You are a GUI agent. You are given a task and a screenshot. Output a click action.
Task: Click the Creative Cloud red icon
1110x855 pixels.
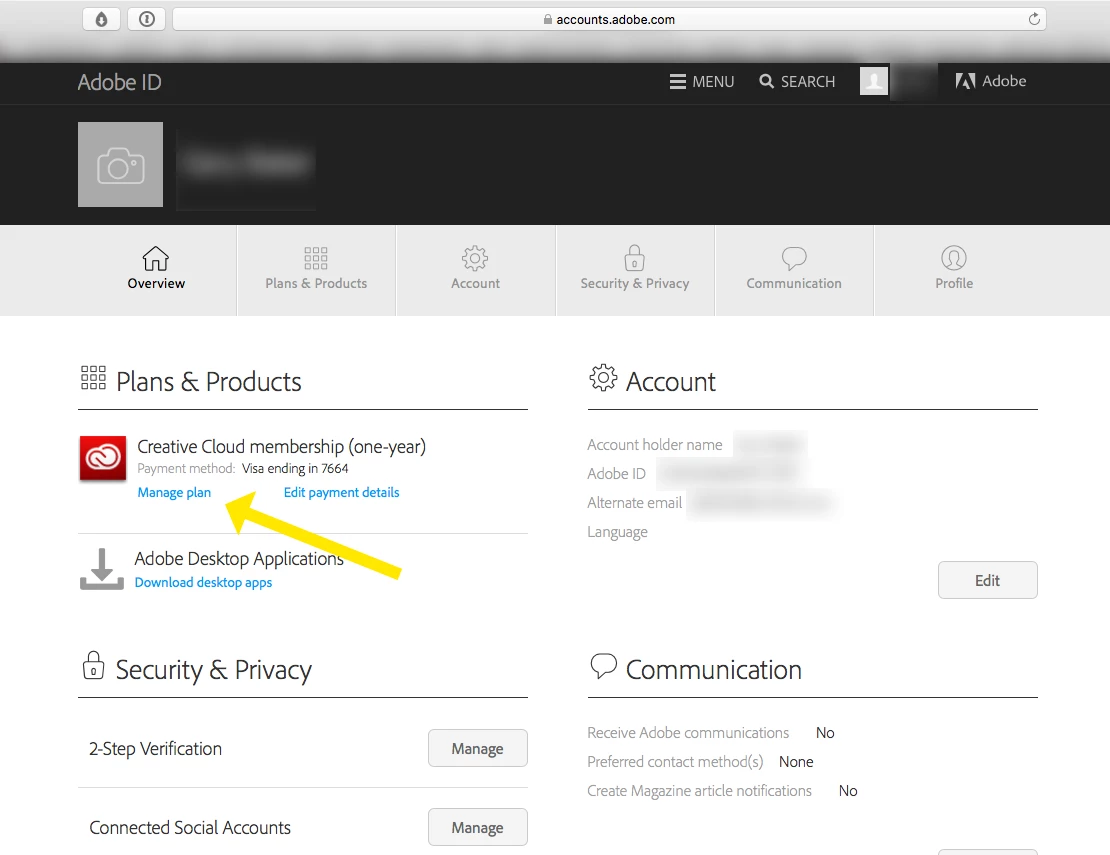(103, 458)
